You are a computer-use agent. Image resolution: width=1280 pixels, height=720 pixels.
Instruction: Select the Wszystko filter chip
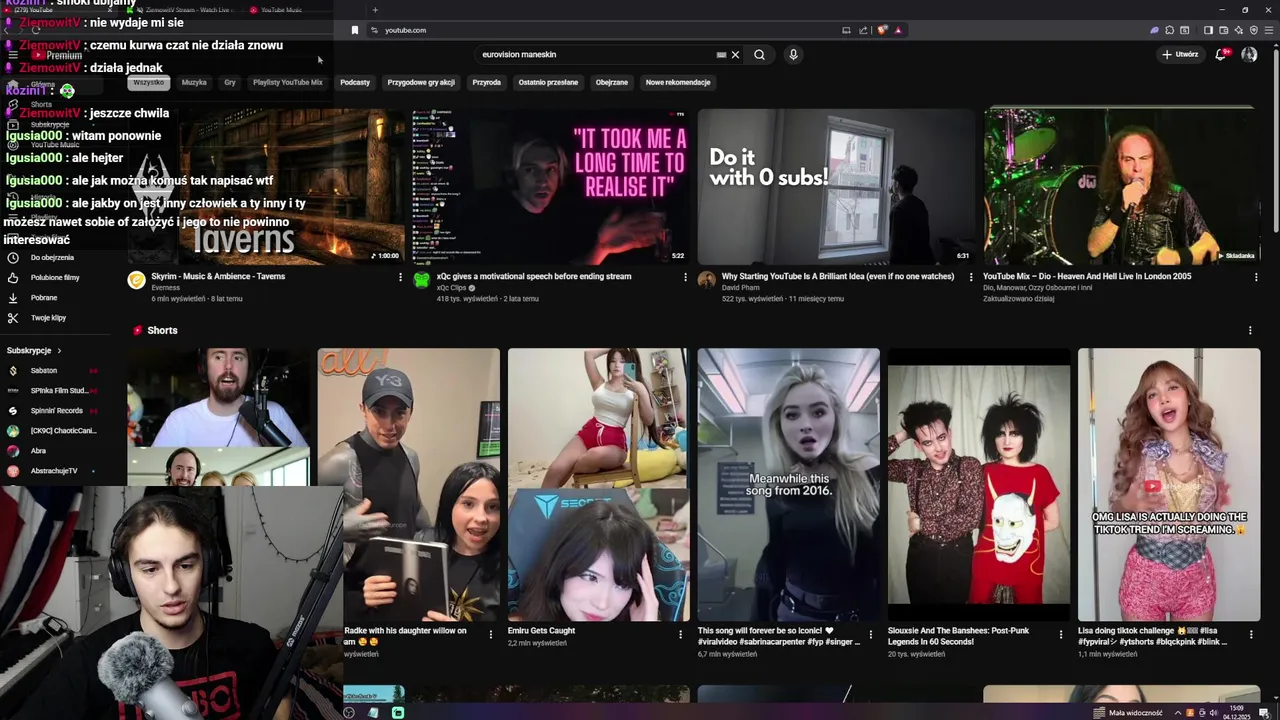[148, 83]
